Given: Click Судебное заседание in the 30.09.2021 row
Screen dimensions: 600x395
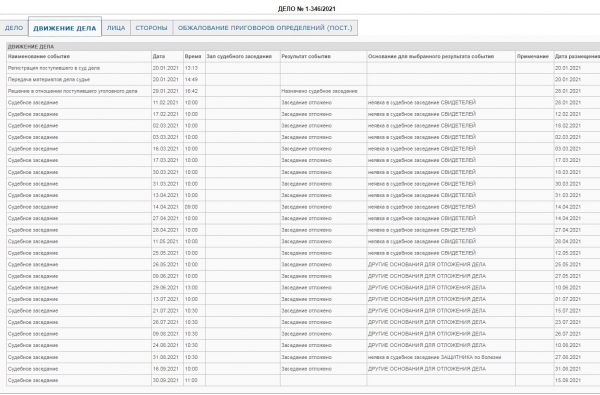Looking at the screenshot, I should (x=33, y=380).
